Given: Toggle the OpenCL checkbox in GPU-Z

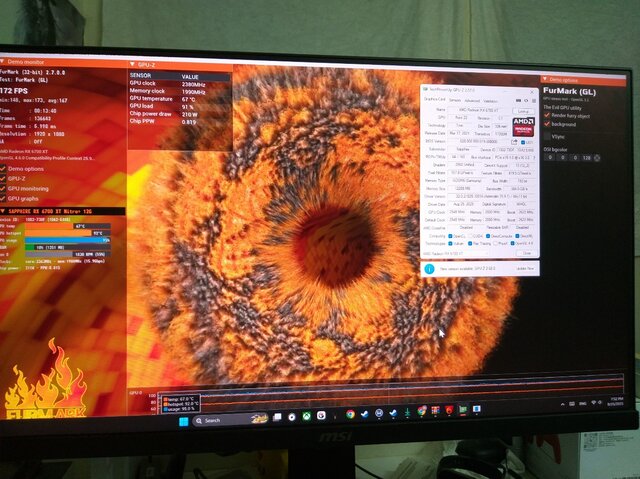Looking at the screenshot, I should tap(450, 236).
